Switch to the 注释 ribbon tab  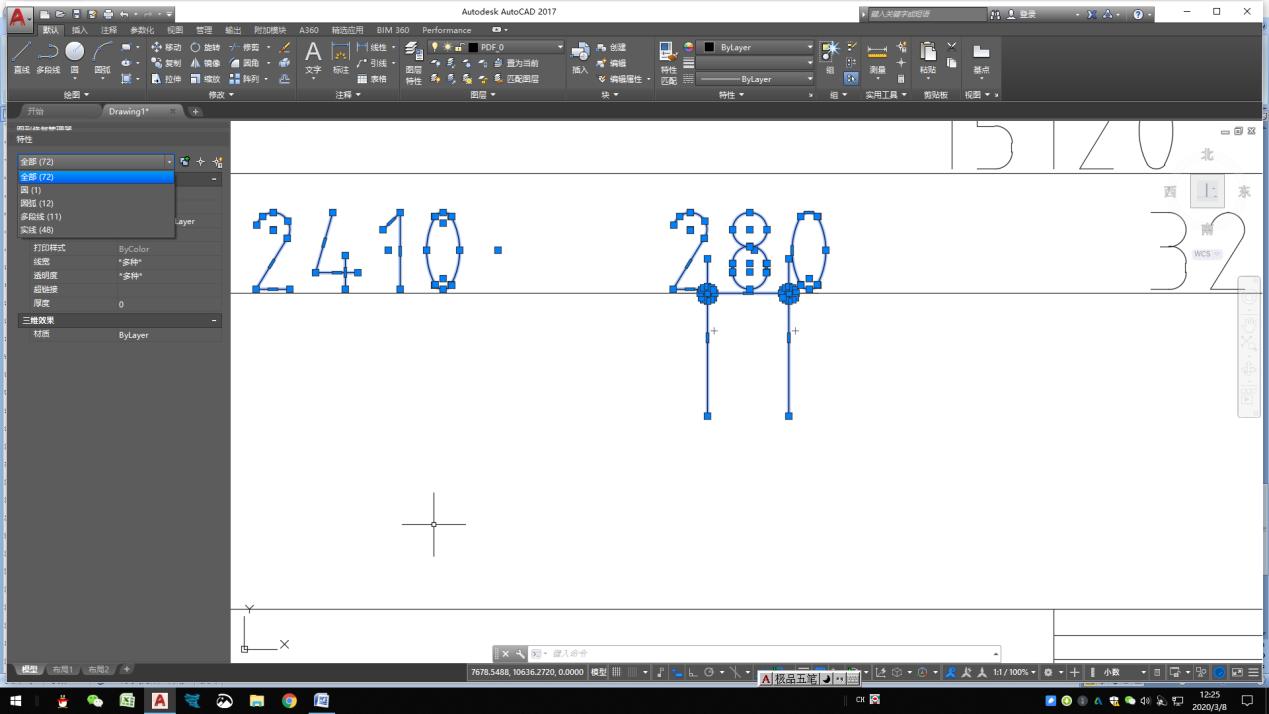pyautogui.click(x=108, y=30)
